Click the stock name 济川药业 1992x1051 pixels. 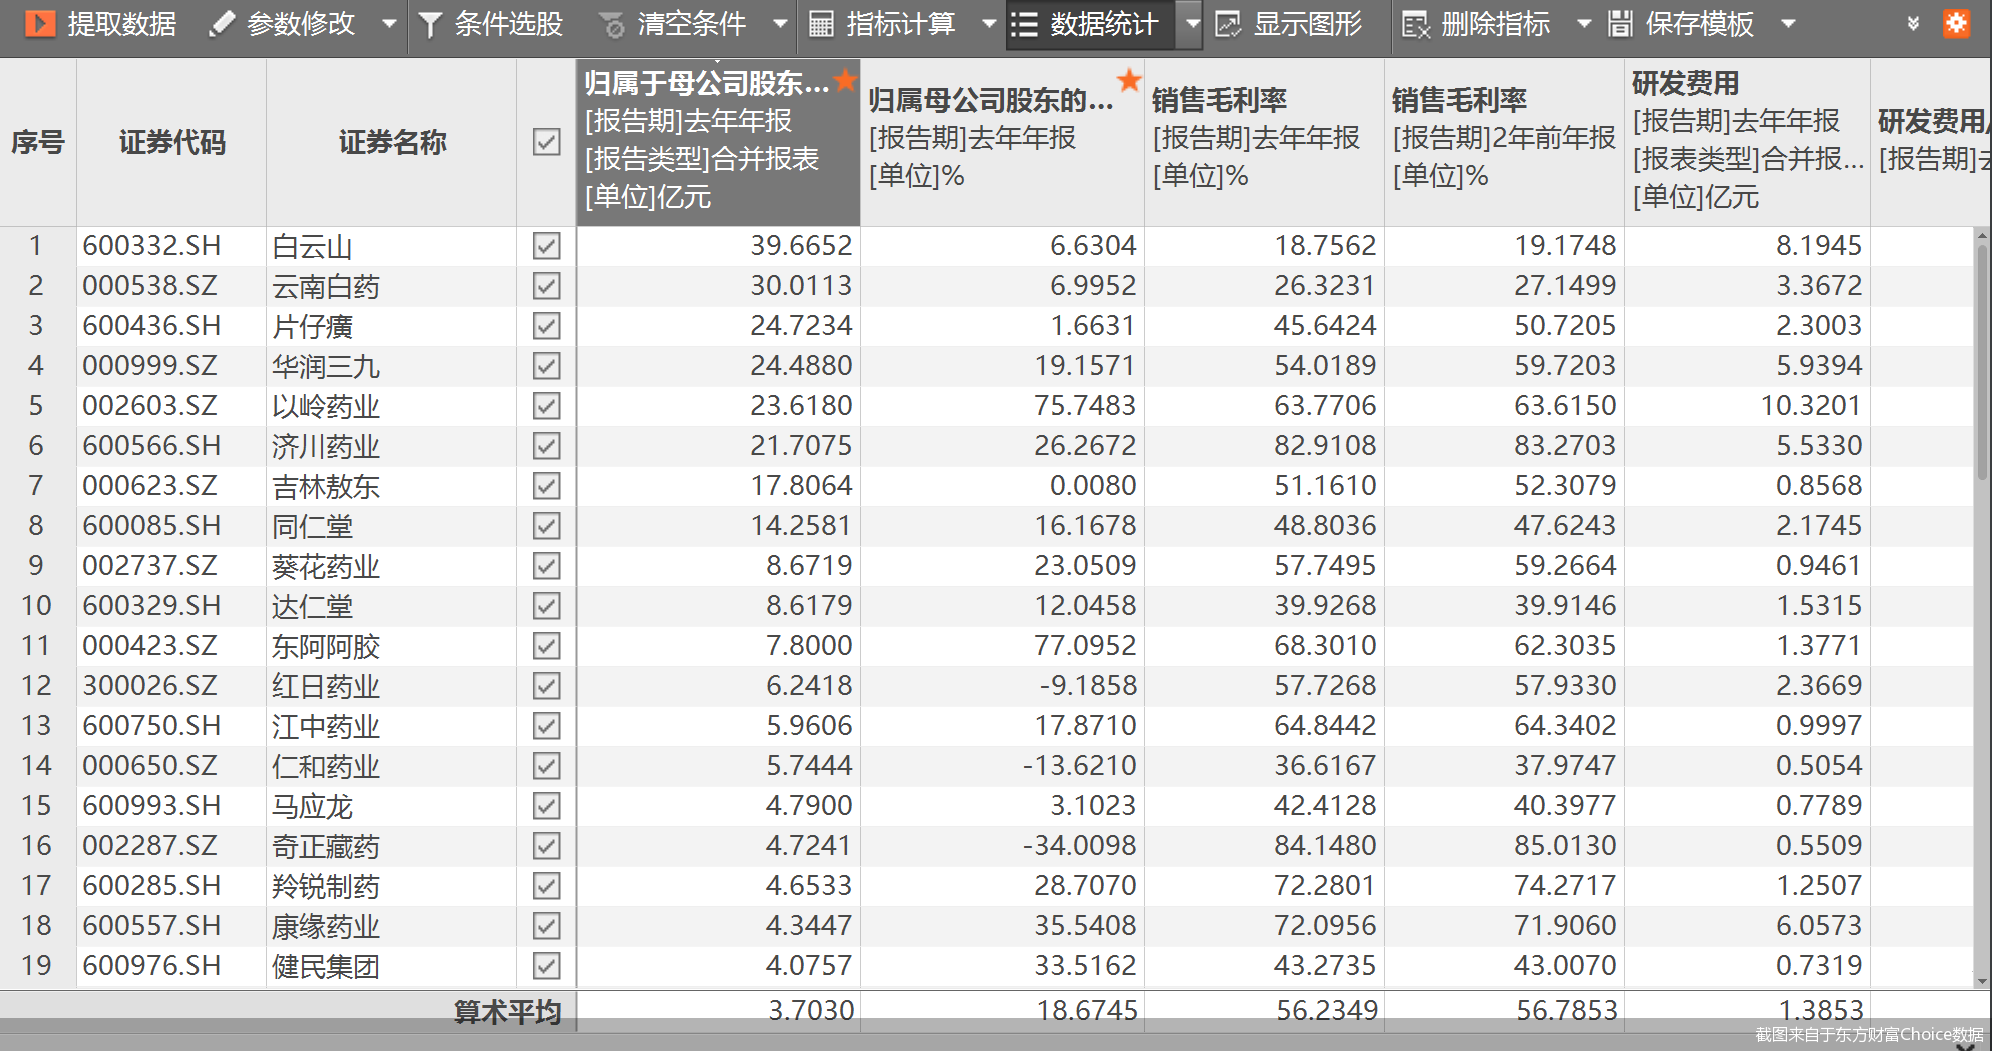[x=326, y=447]
